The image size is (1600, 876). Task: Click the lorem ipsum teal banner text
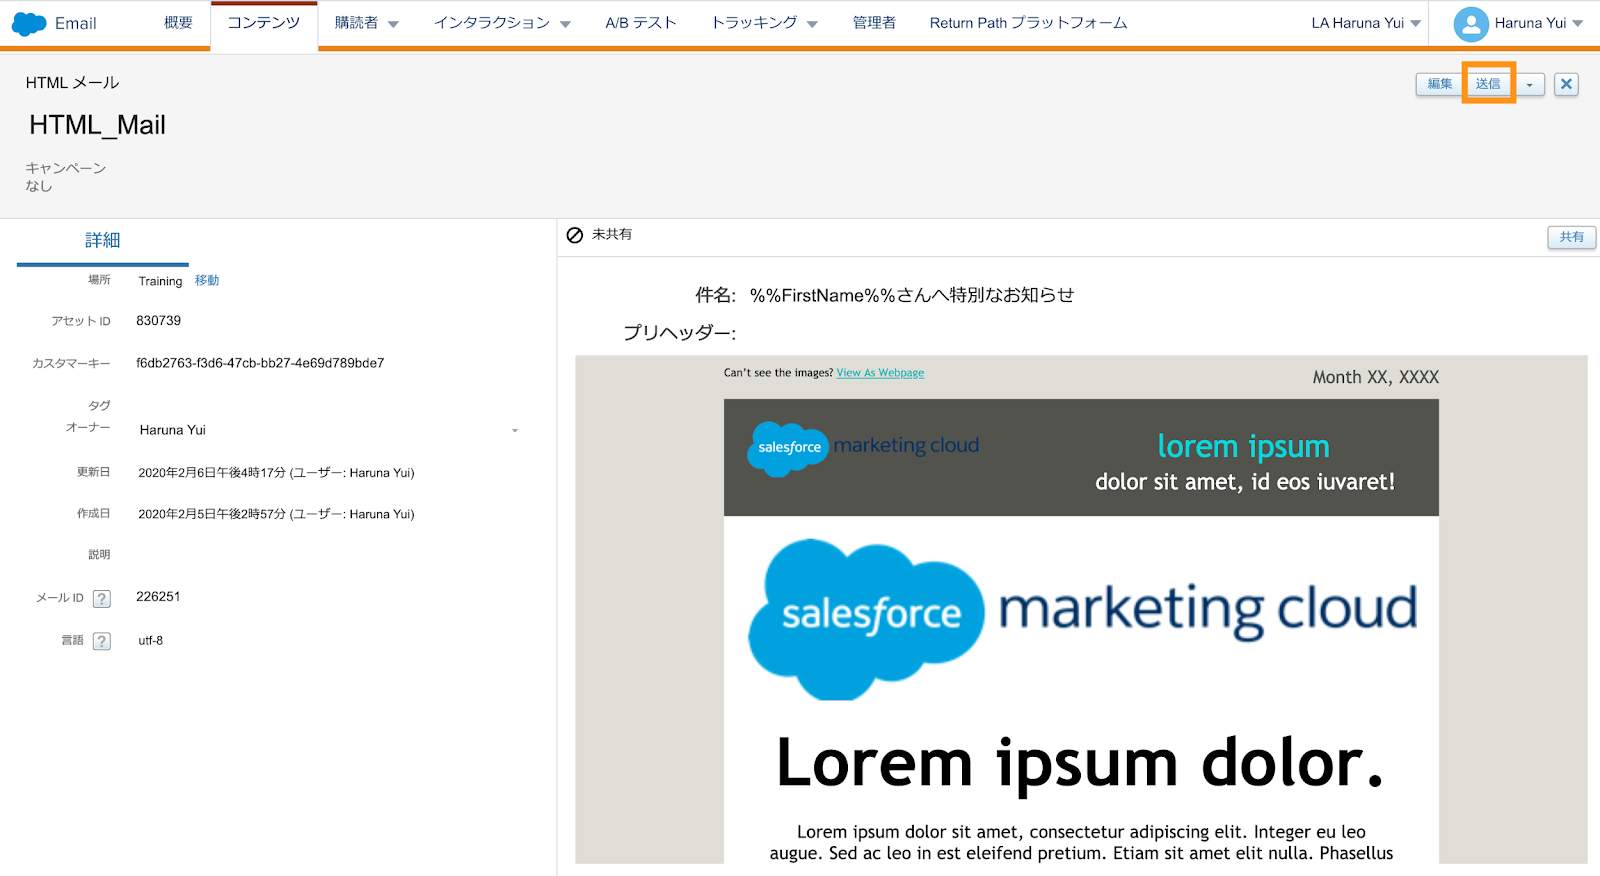pyautogui.click(x=1243, y=446)
